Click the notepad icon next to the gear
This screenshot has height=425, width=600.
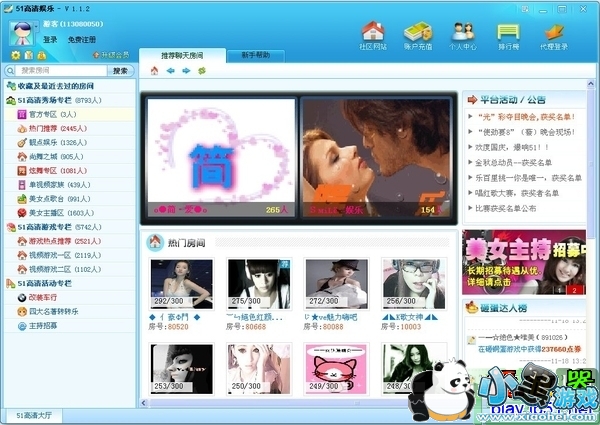[28, 55]
